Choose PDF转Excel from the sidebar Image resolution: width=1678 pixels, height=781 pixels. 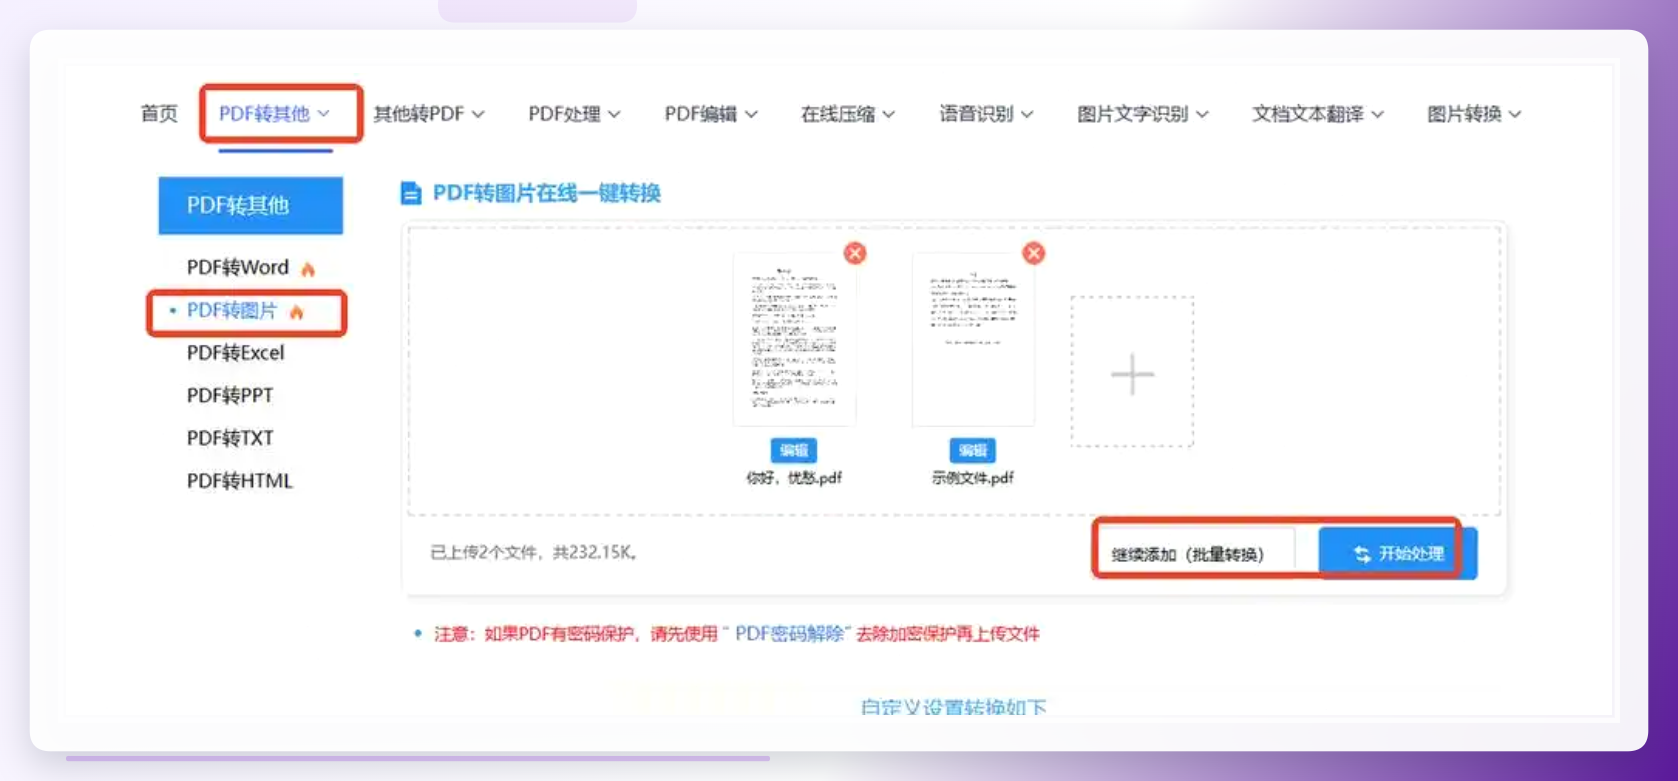[x=236, y=353]
